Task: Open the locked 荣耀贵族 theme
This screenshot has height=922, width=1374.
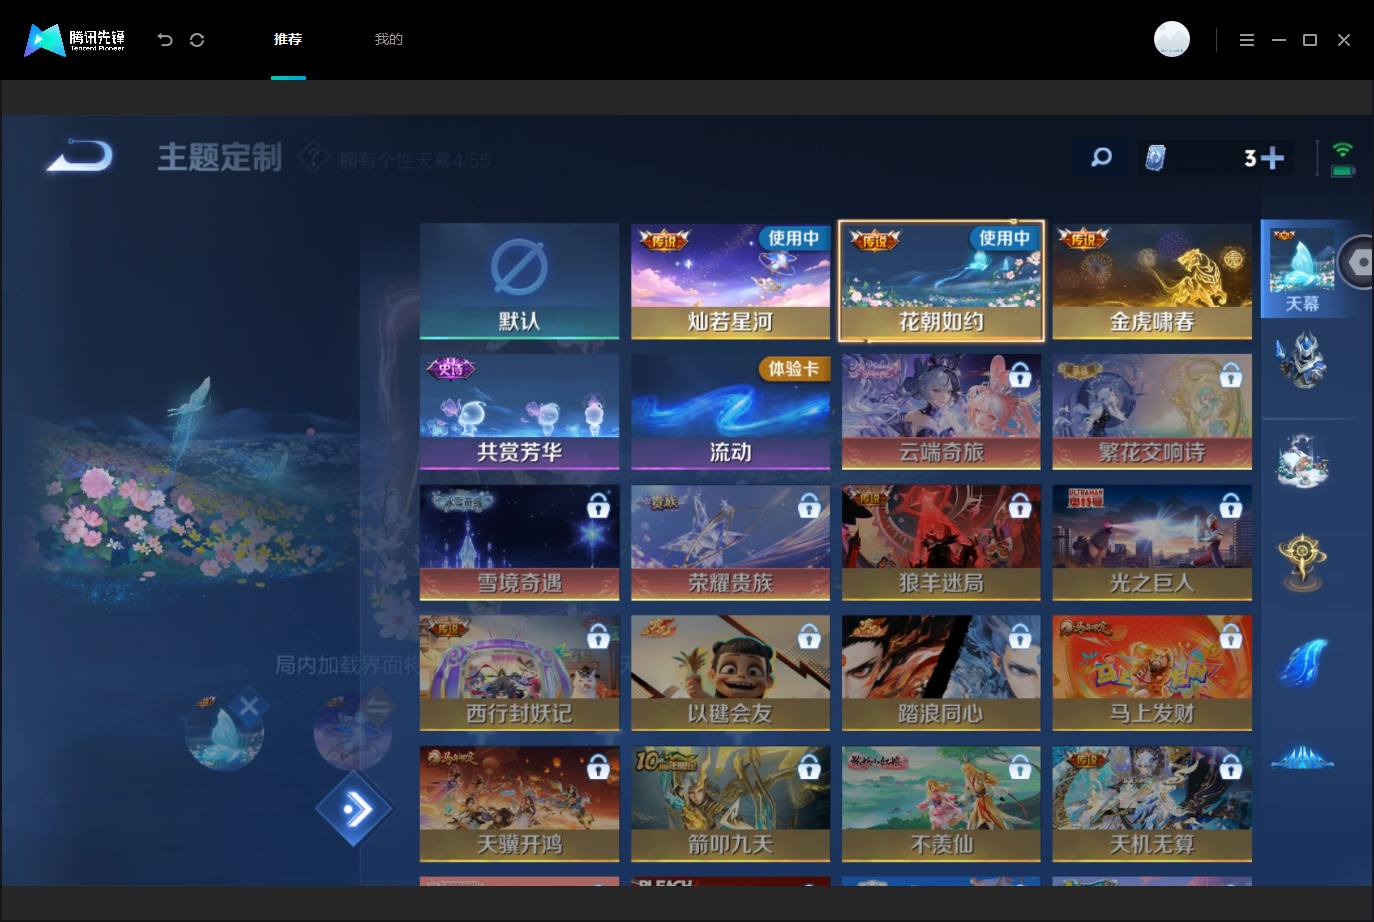Action: click(731, 543)
